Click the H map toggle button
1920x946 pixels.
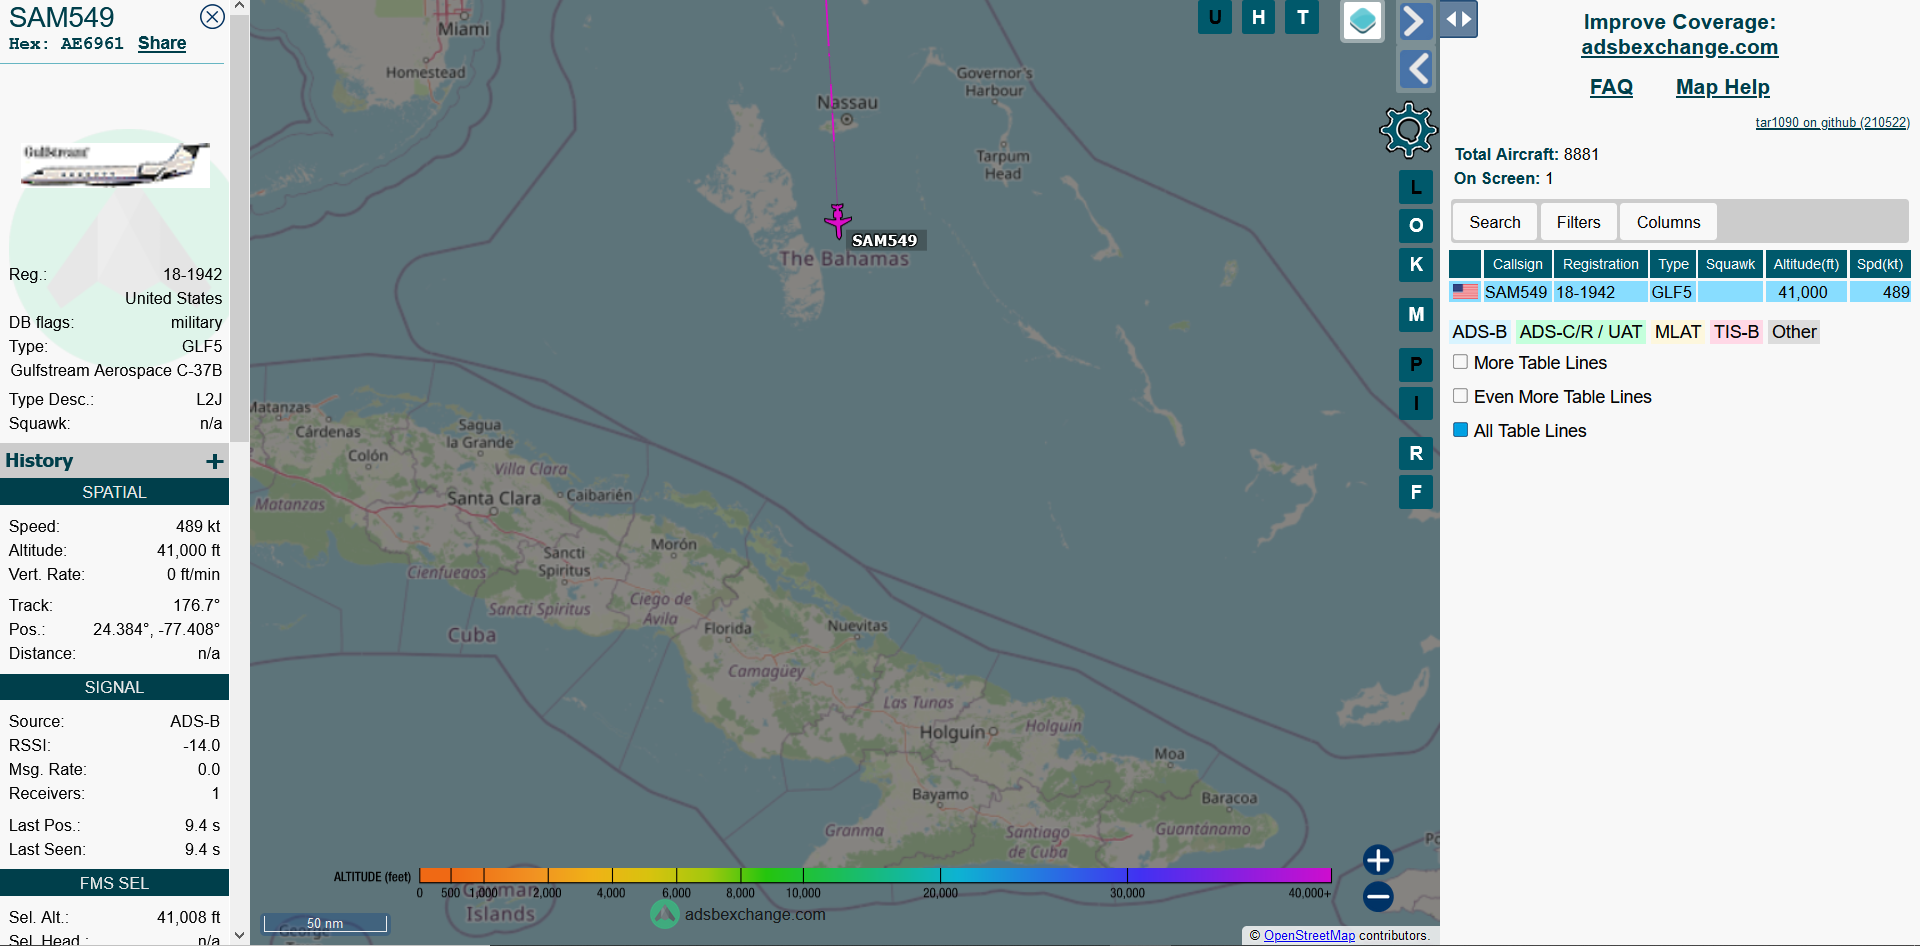pyautogui.click(x=1258, y=17)
